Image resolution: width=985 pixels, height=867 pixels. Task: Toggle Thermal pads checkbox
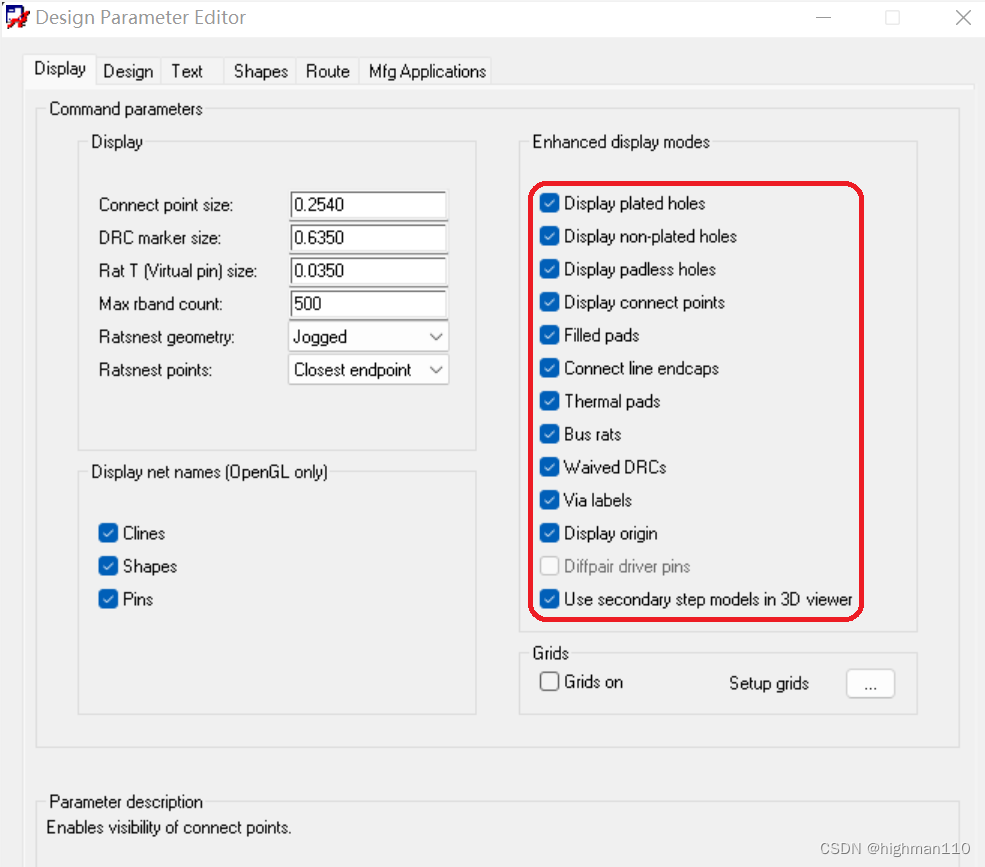coord(549,401)
